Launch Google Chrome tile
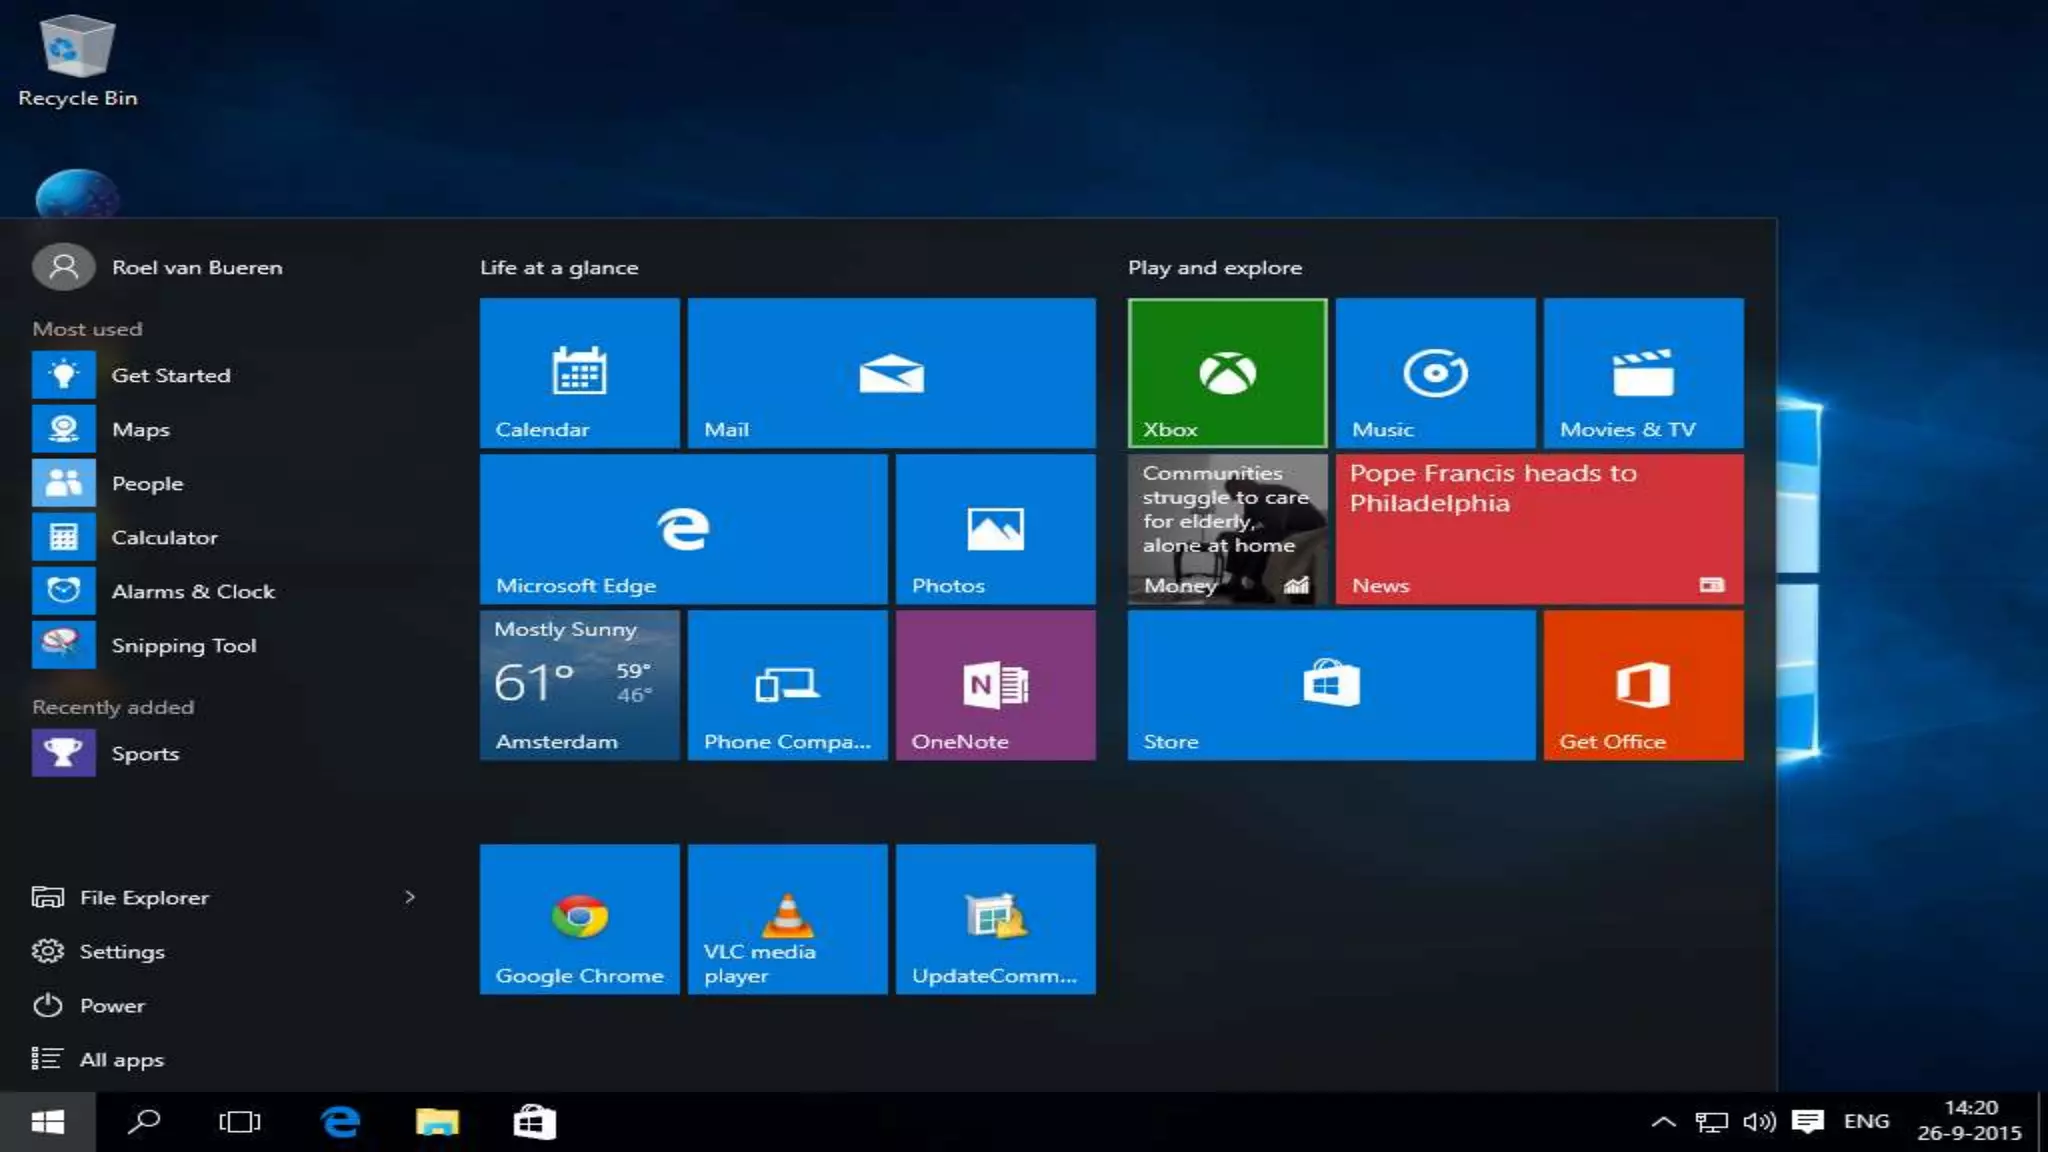The height and width of the screenshot is (1152, 2048). pos(579,919)
